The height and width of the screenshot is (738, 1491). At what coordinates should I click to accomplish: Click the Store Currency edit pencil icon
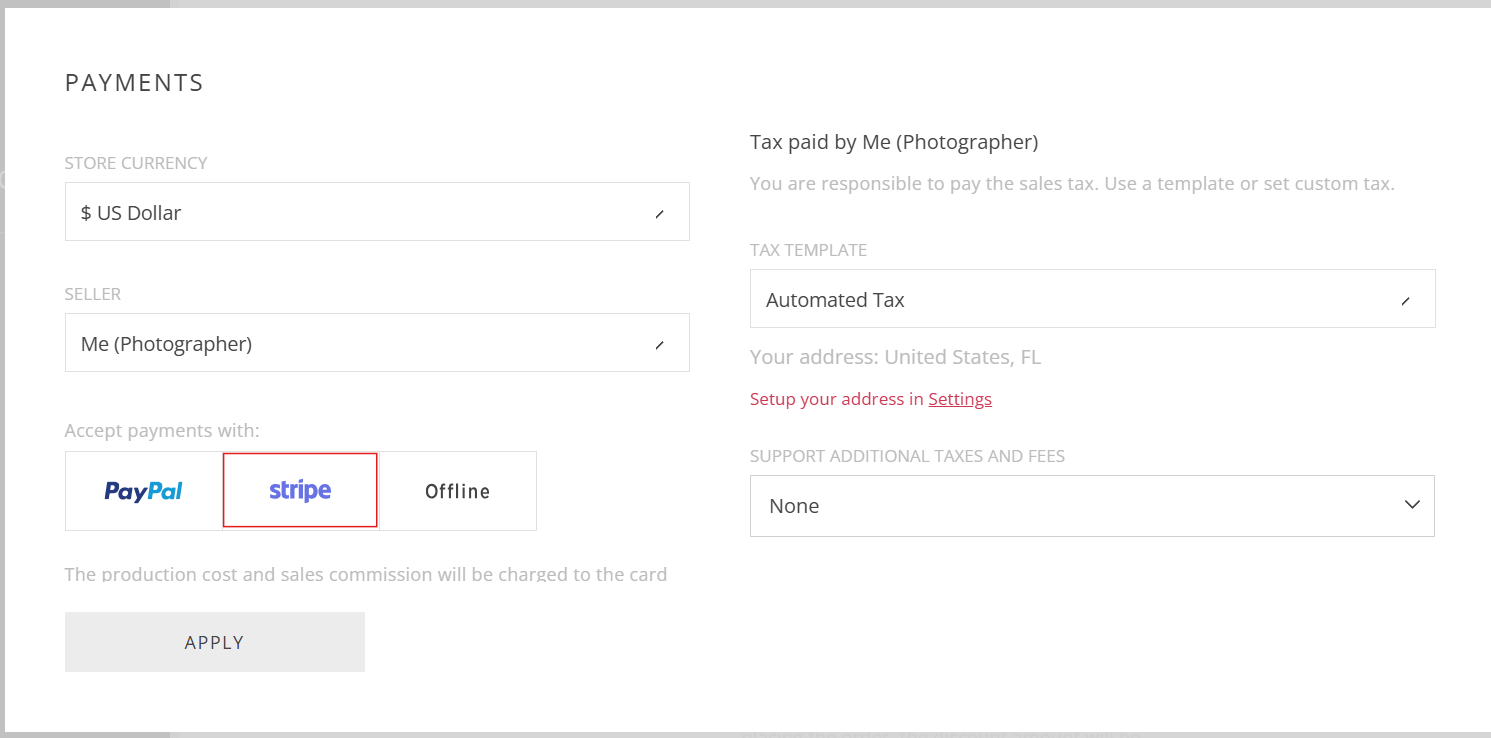click(659, 213)
